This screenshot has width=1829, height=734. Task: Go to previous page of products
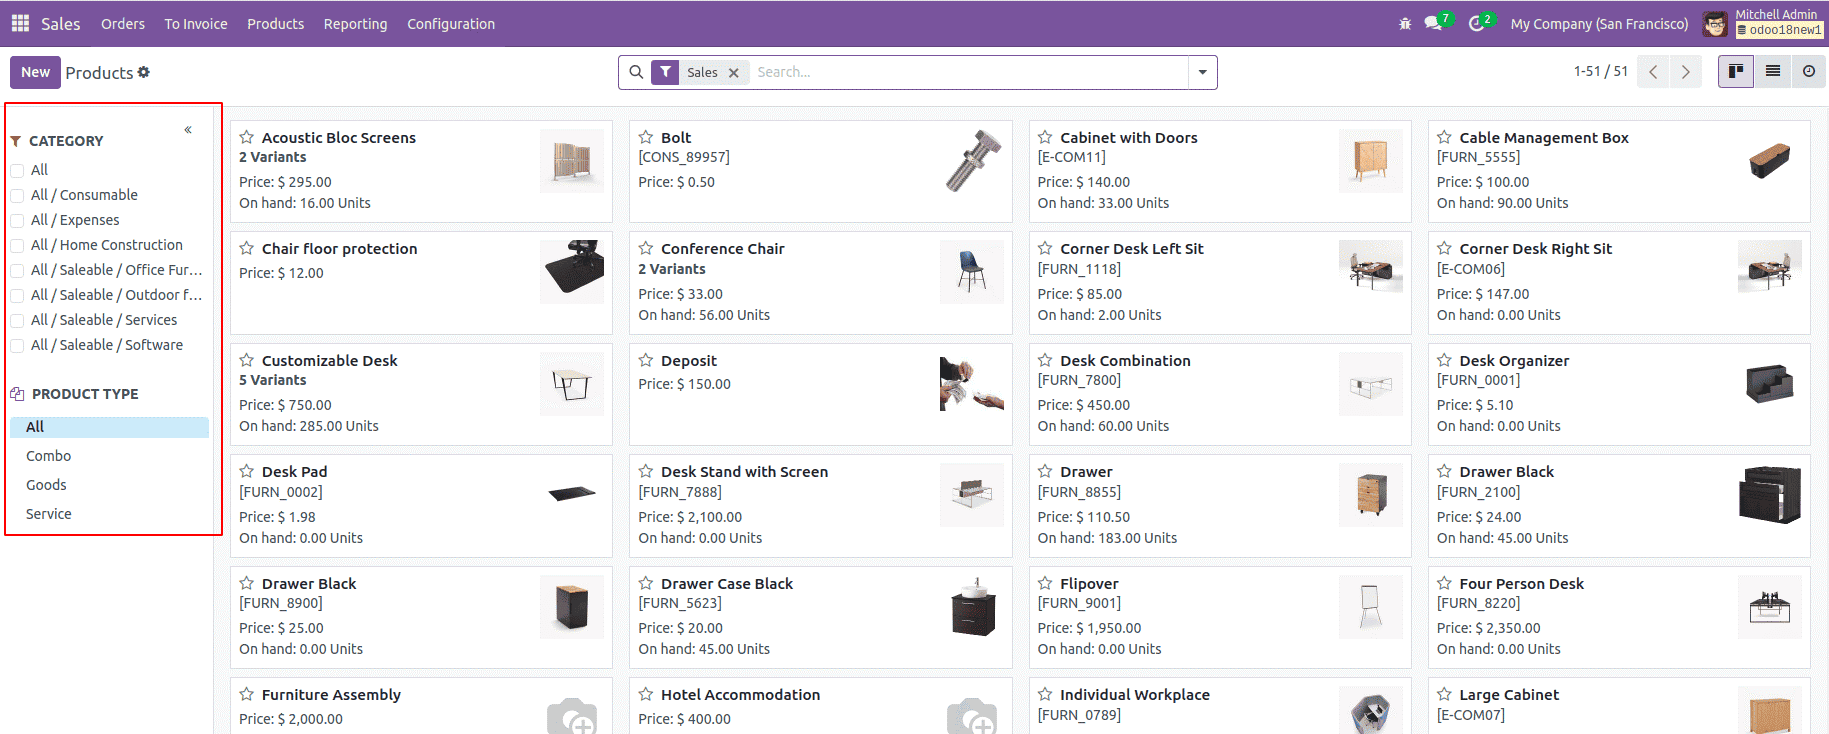point(1653,72)
